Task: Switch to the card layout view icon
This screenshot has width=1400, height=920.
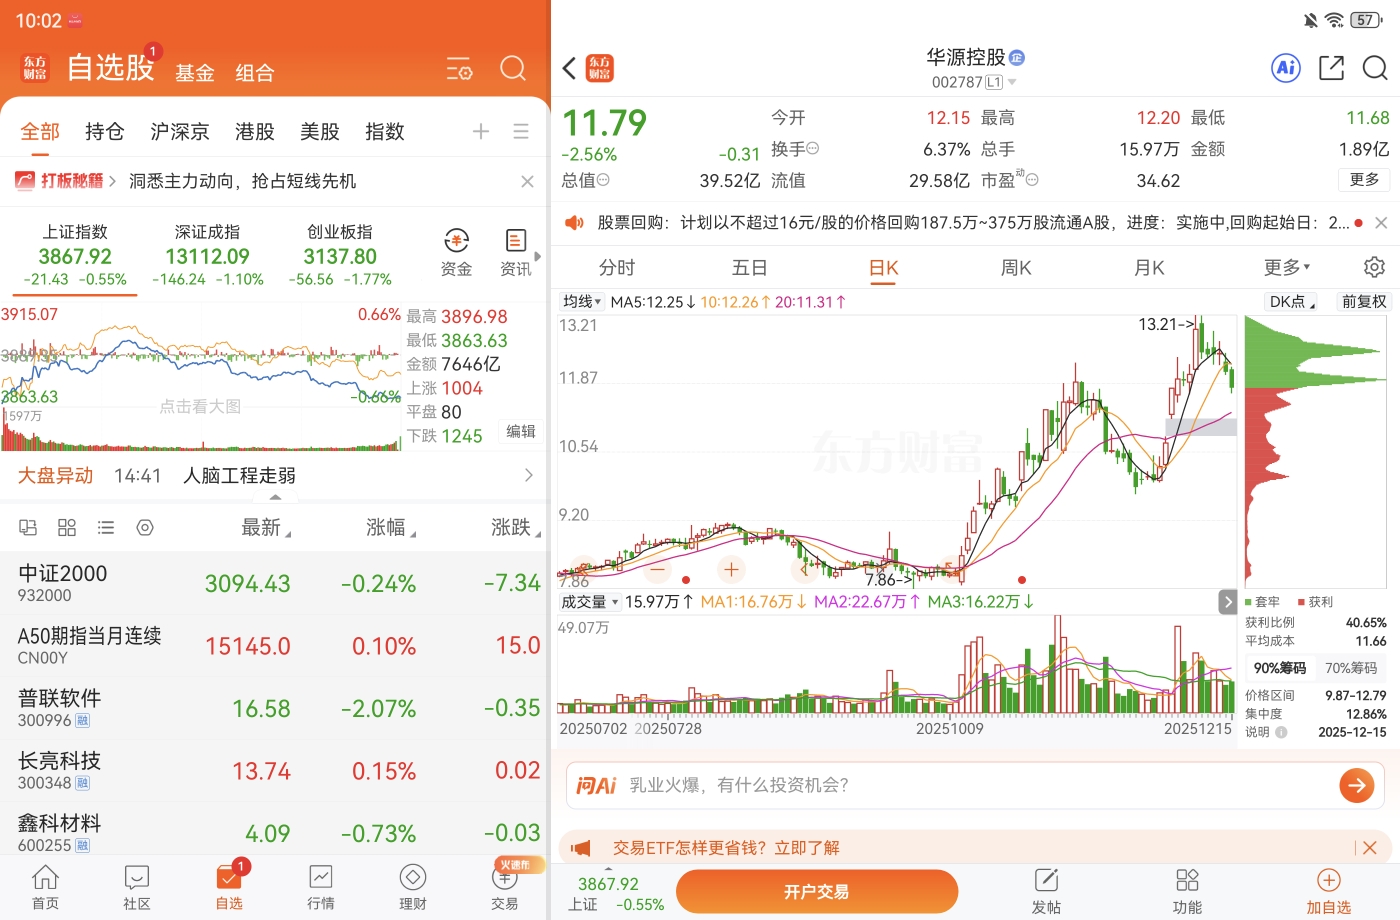Action: [x=28, y=527]
